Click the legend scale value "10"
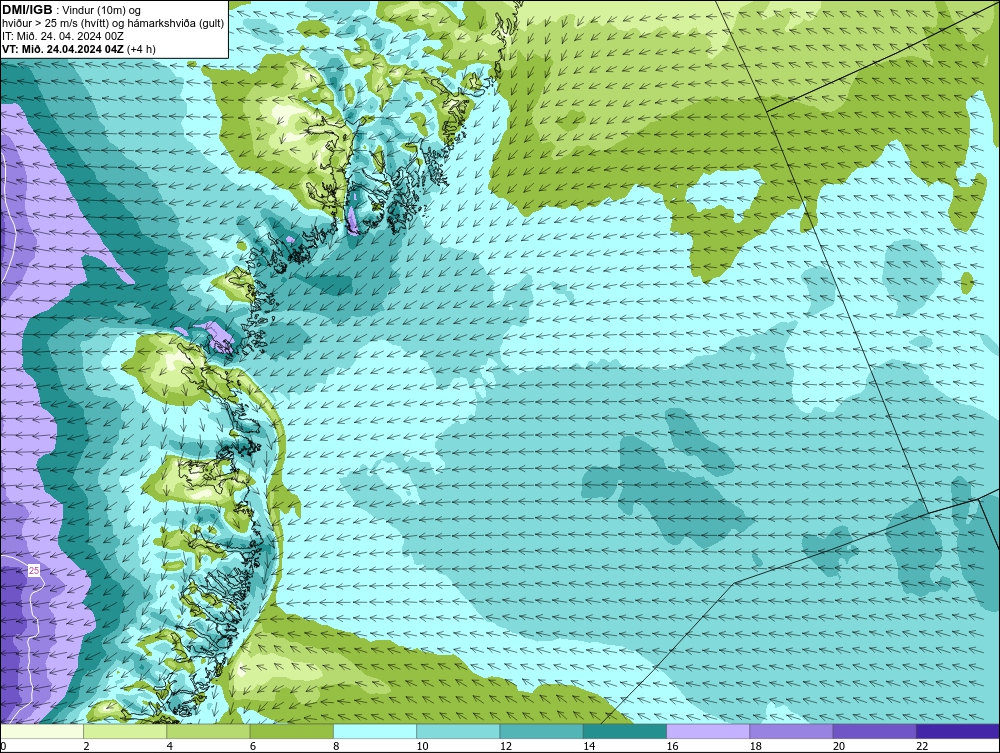Viewport: 1000px width, 753px height. click(x=422, y=747)
